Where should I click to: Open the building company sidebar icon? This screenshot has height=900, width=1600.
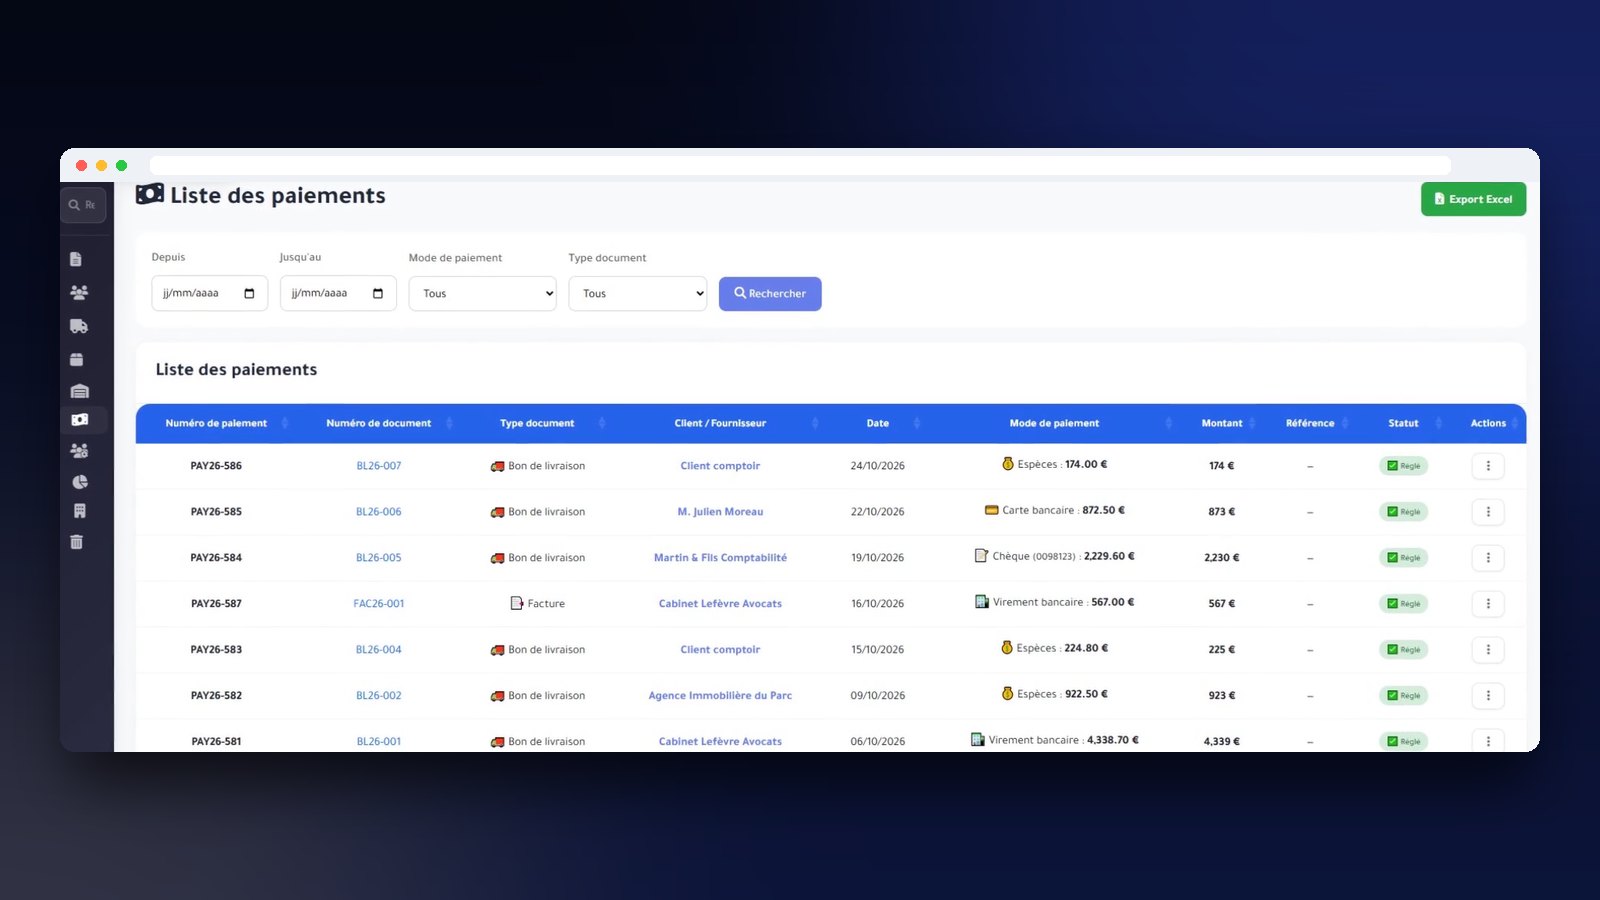[x=80, y=511]
